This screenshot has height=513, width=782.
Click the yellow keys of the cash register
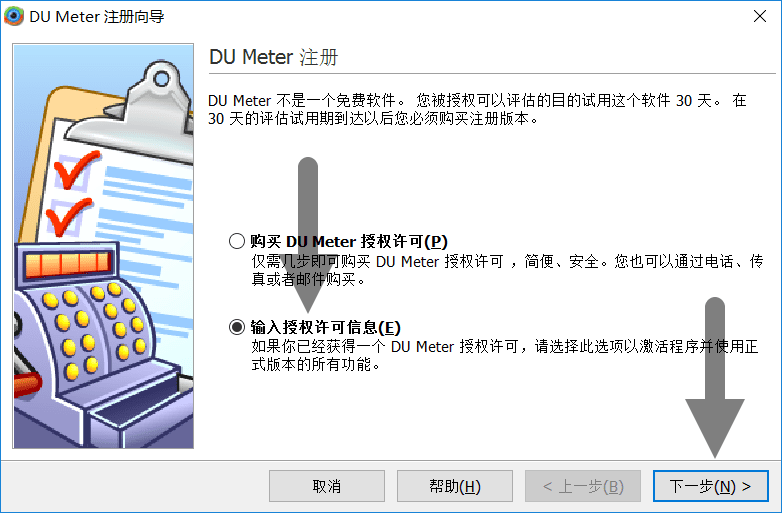click(x=94, y=327)
